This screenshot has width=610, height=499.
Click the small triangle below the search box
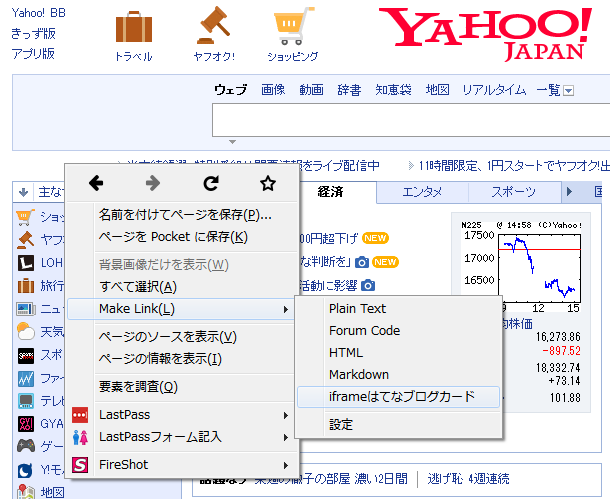point(232,142)
